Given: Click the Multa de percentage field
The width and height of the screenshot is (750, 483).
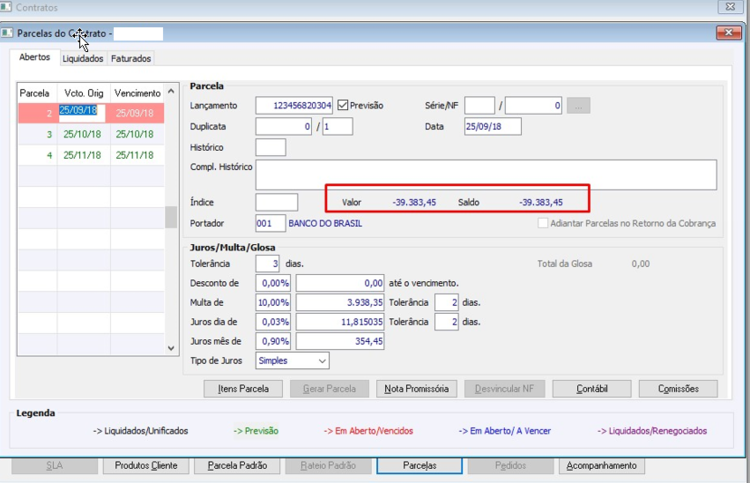Looking at the screenshot, I should pos(273,303).
